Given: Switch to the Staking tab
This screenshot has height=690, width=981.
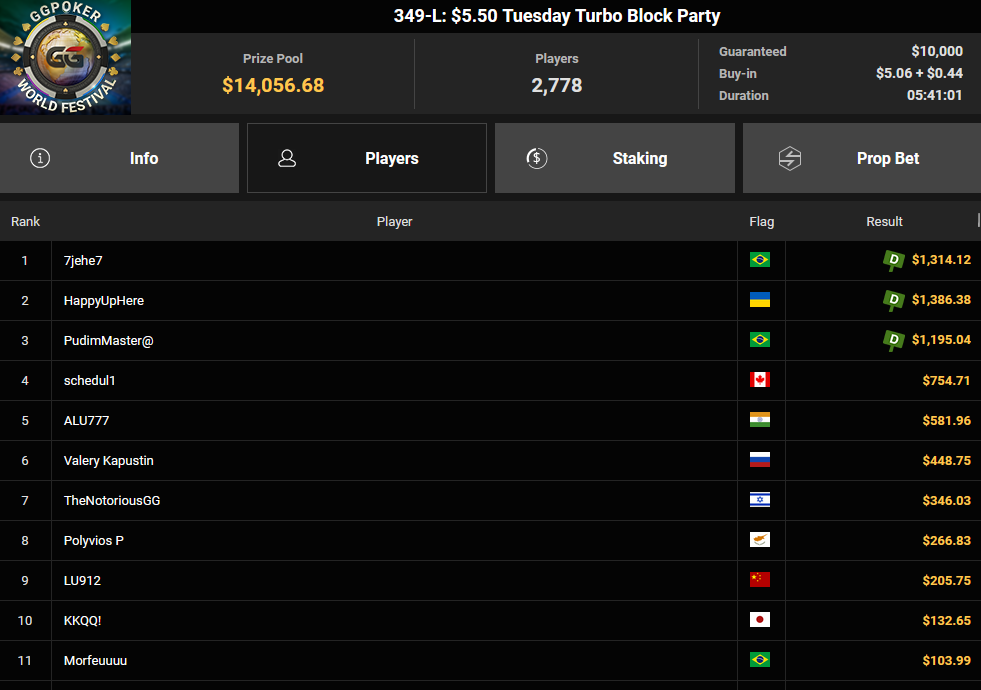Looking at the screenshot, I should pyautogui.click(x=614, y=158).
